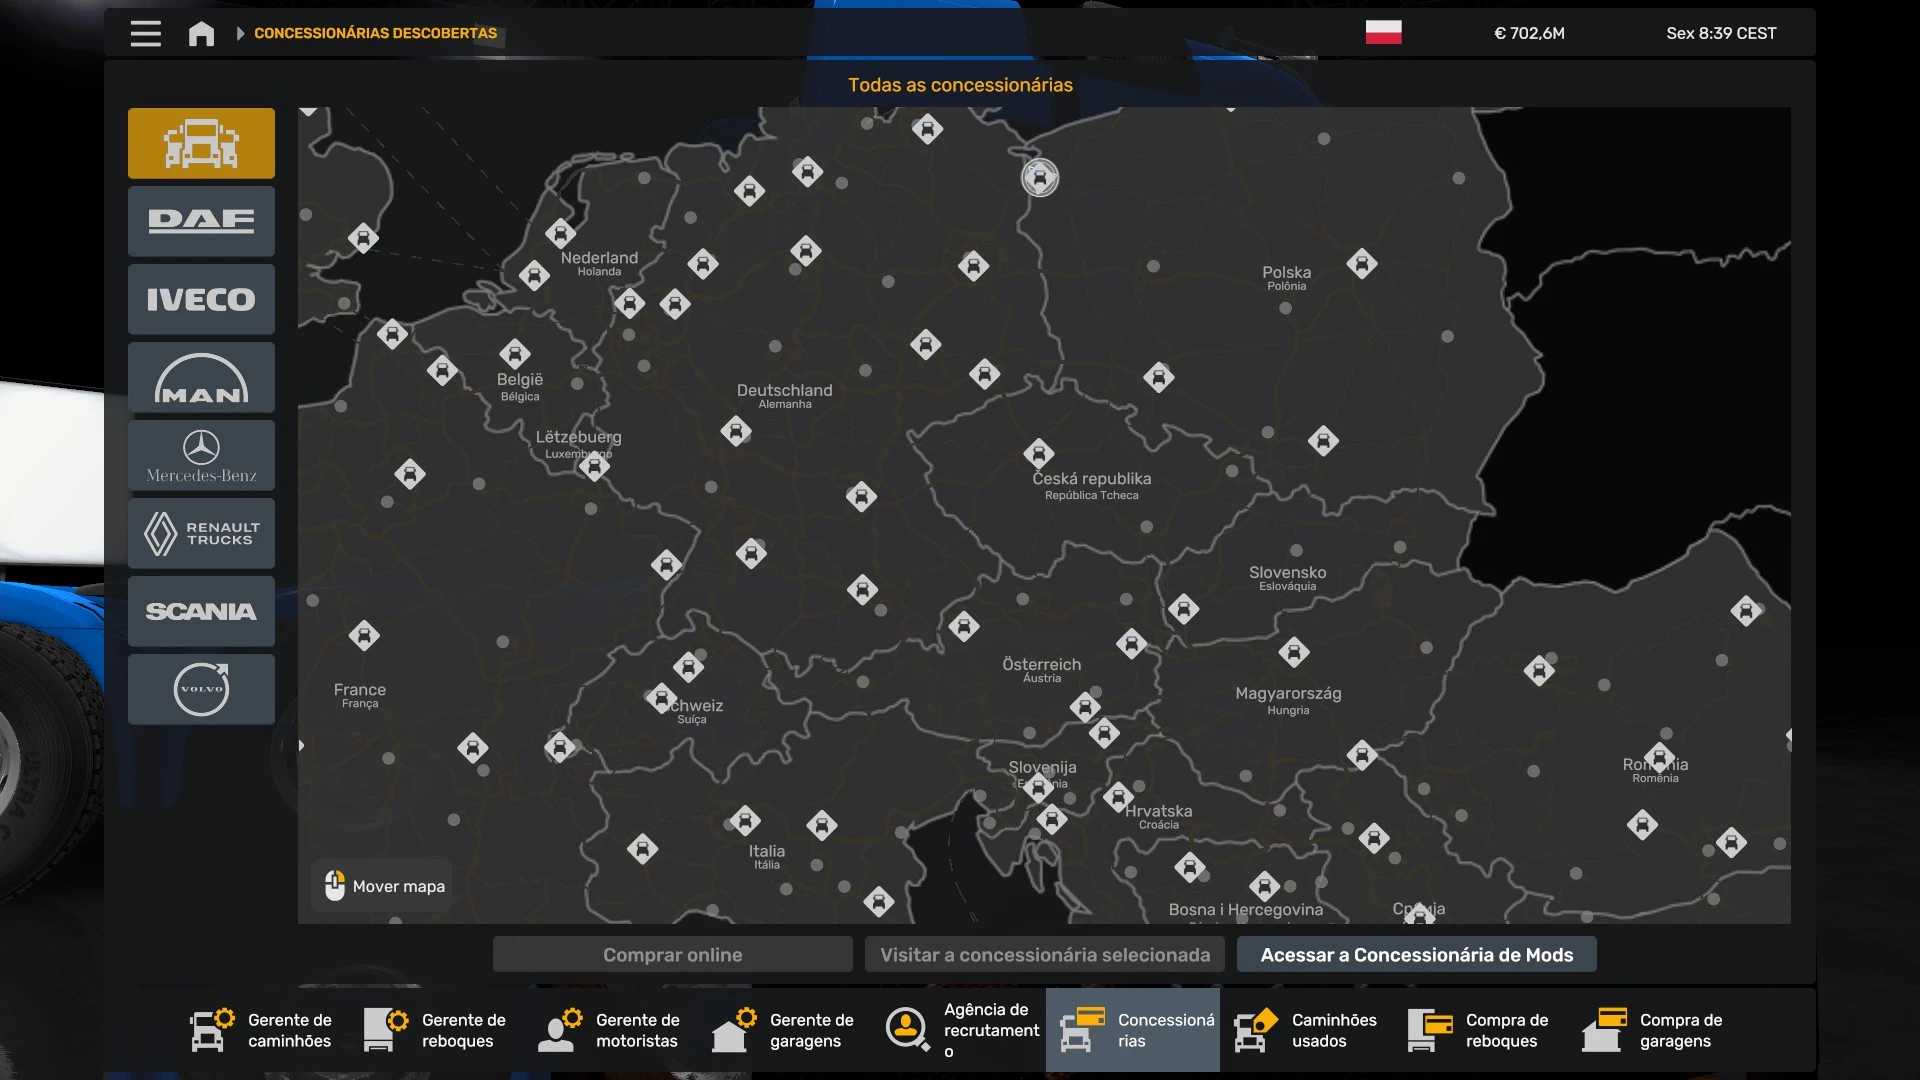Viewport: 1920px width, 1080px height.
Task: Filter map by Scania dealers
Action: (201, 611)
